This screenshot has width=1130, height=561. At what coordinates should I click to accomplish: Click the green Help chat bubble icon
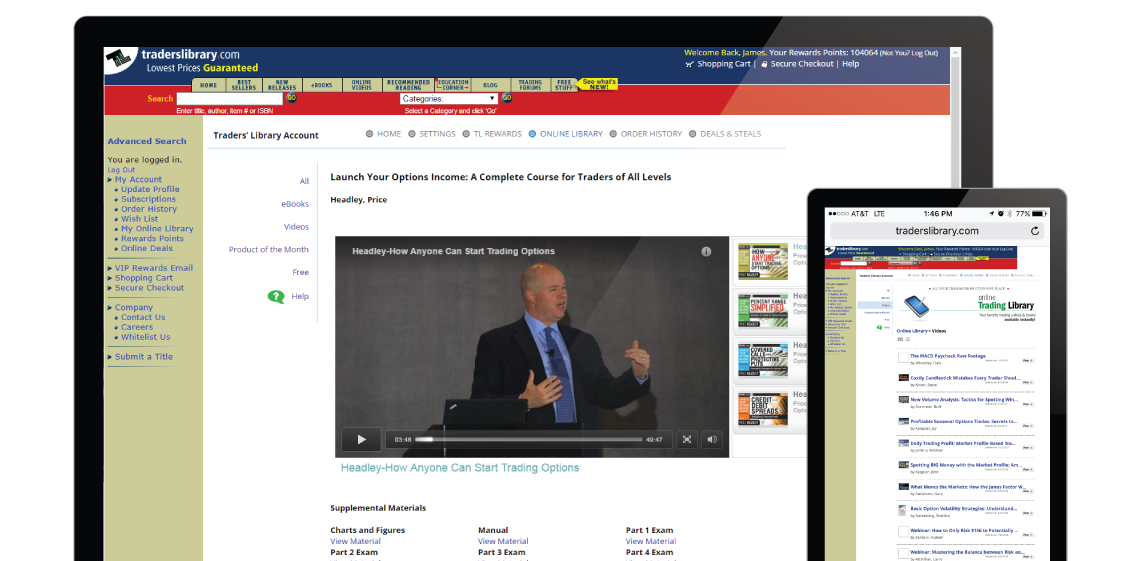(276, 297)
